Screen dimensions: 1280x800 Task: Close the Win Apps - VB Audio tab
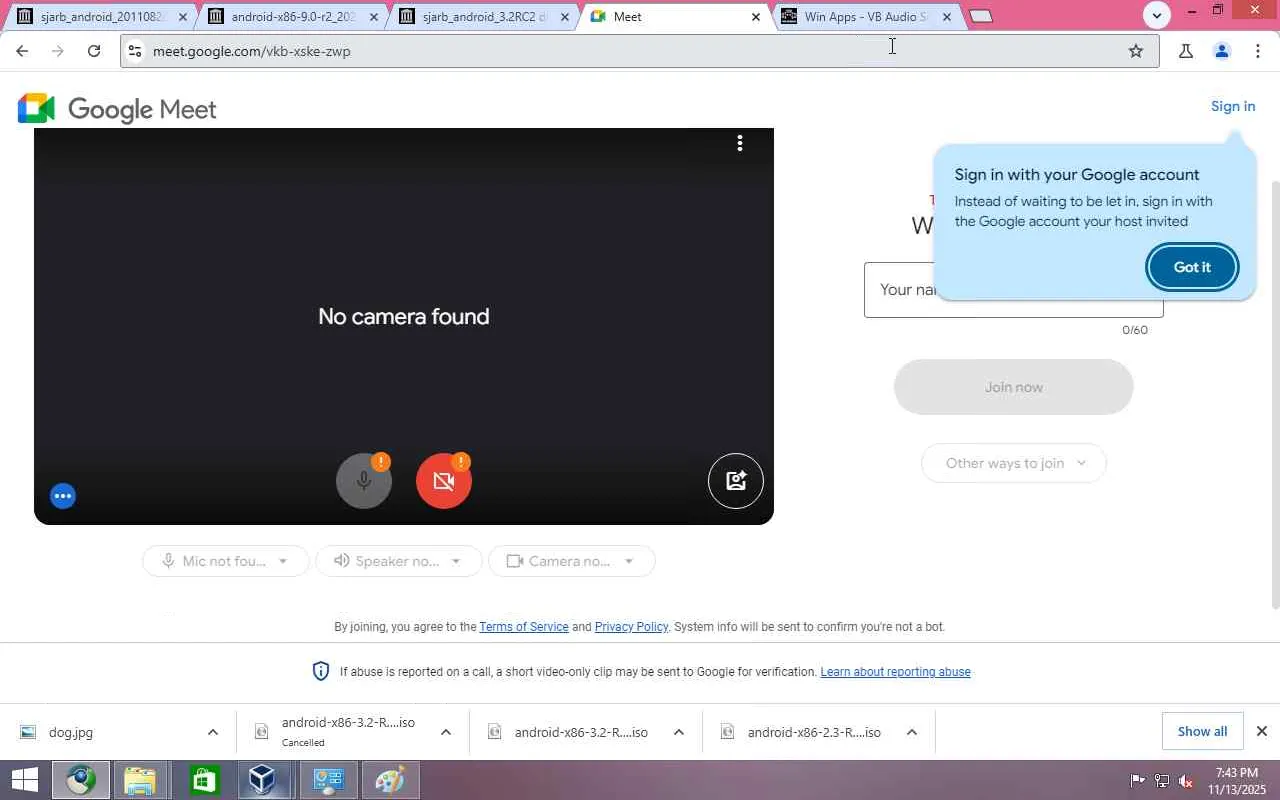click(947, 17)
